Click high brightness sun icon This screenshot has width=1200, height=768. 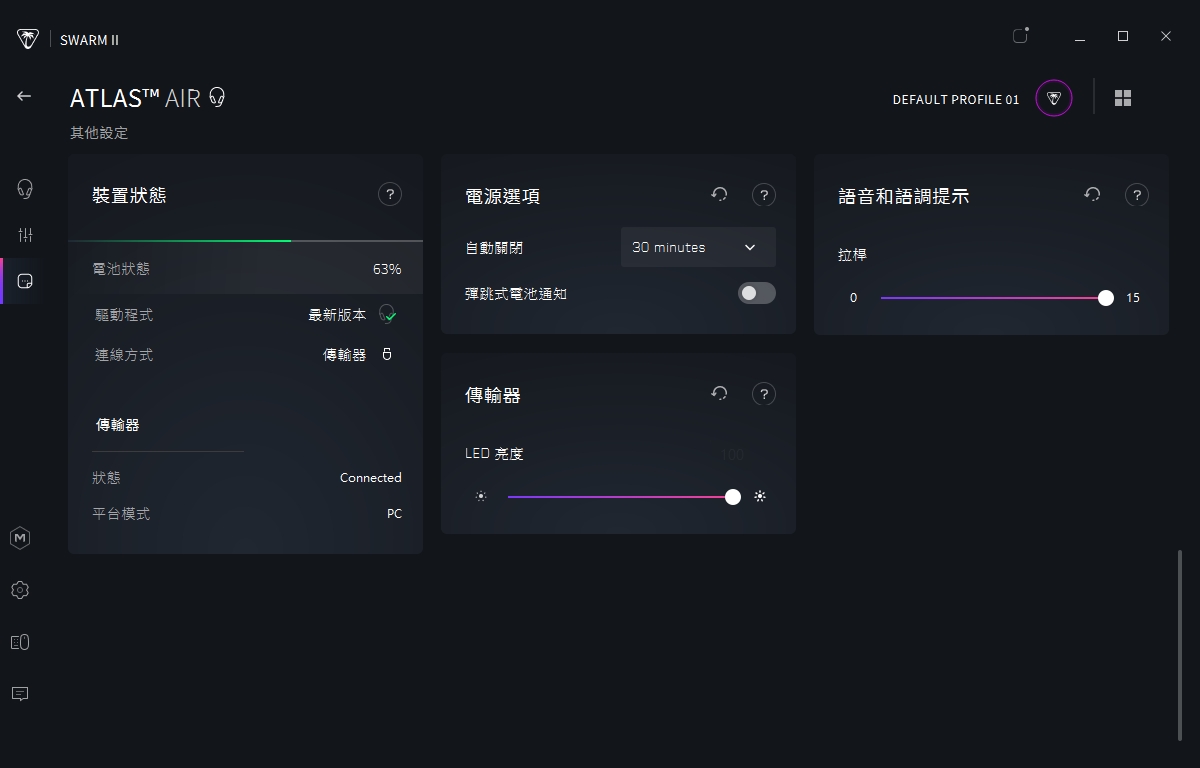[760, 496]
